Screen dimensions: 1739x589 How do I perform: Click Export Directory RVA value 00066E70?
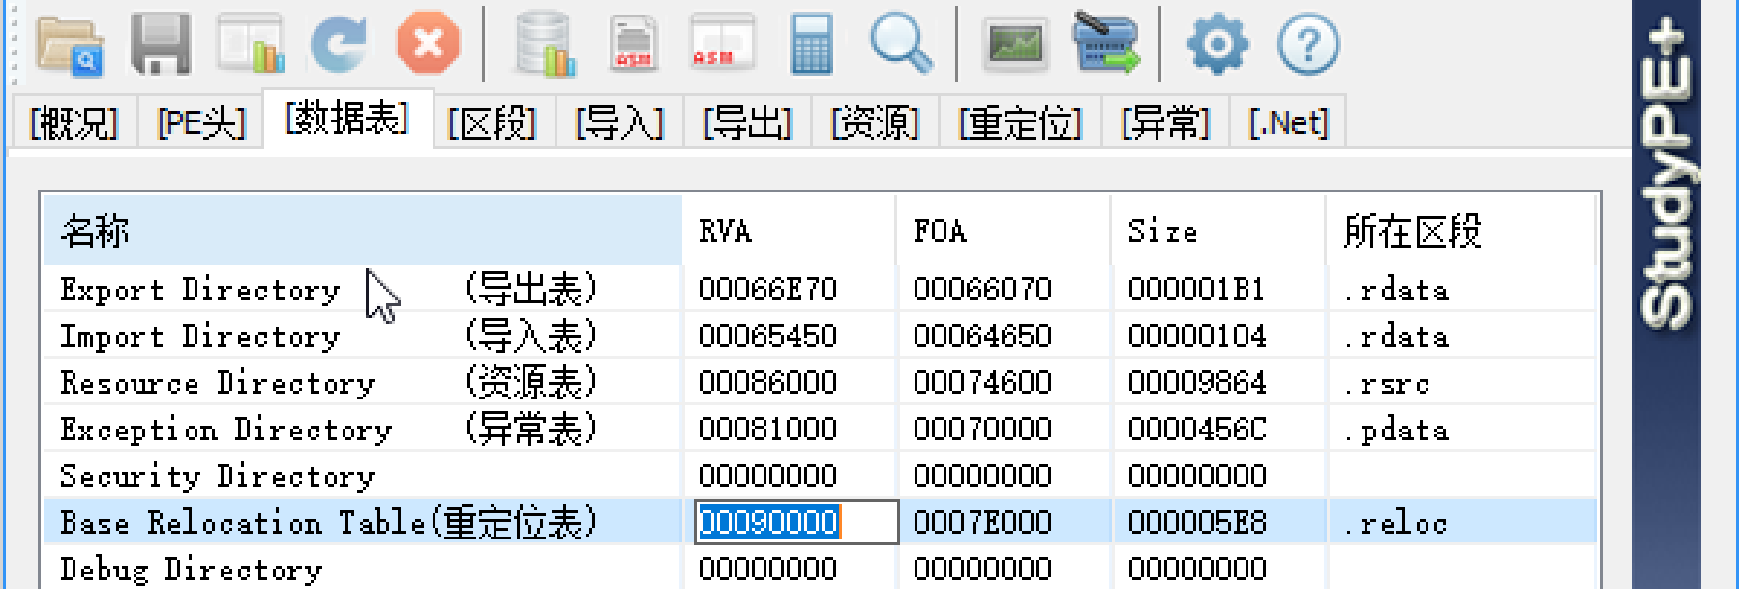768,289
